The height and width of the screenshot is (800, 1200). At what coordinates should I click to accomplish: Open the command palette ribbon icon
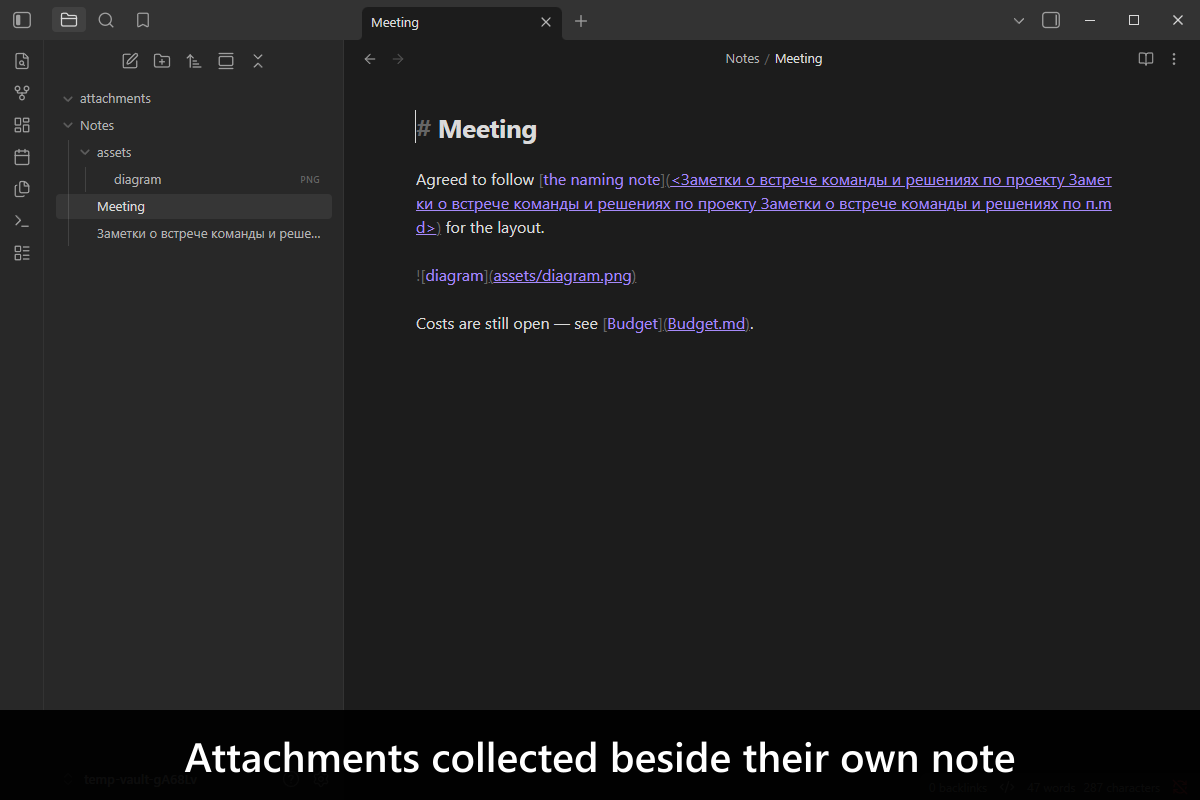(x=22, y=221)
